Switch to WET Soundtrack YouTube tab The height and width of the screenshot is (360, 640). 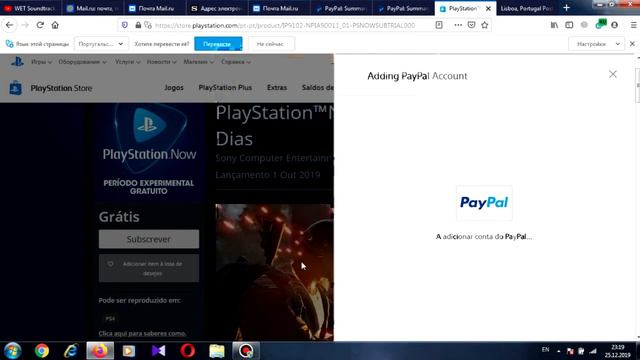click(x=30, y=8)
